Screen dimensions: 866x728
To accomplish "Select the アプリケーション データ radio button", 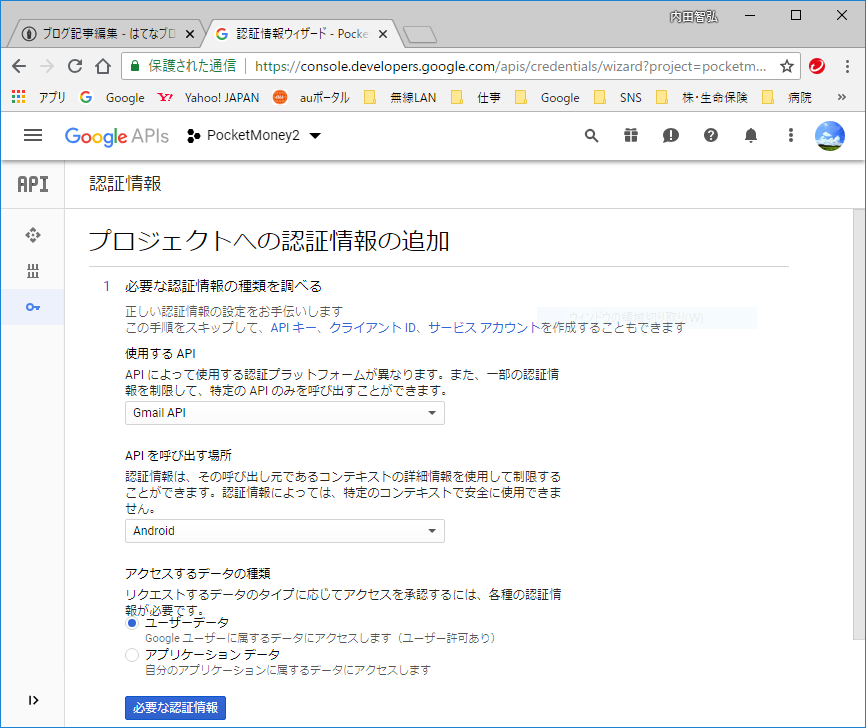I will 131,655.
